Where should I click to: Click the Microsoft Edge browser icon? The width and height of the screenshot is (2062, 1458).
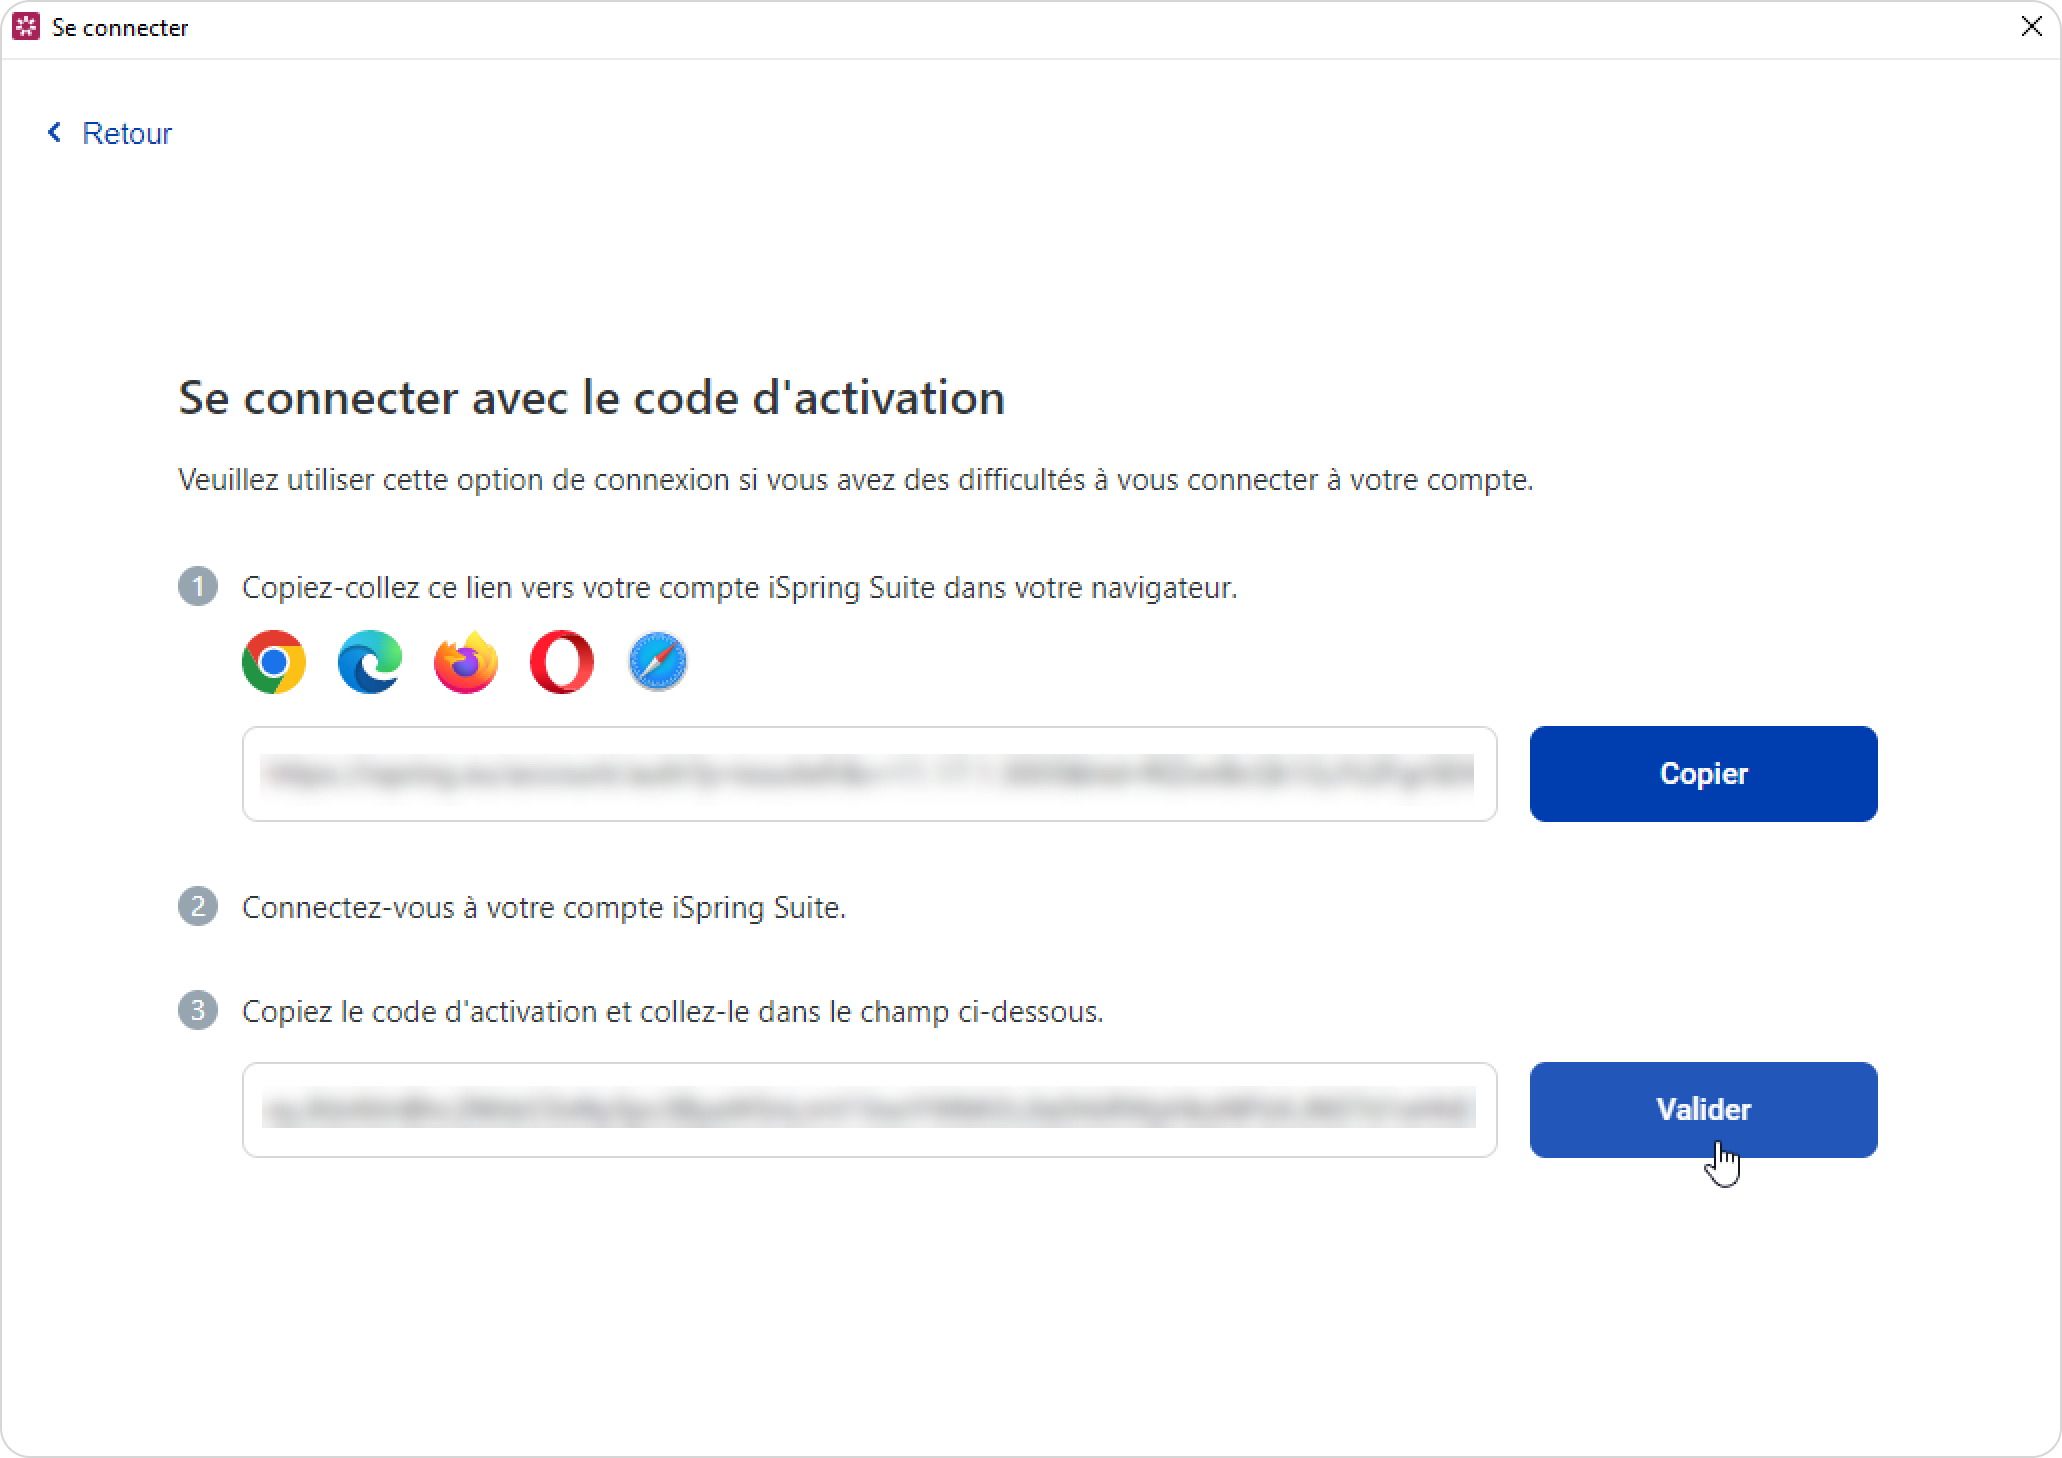click(370, 662)
